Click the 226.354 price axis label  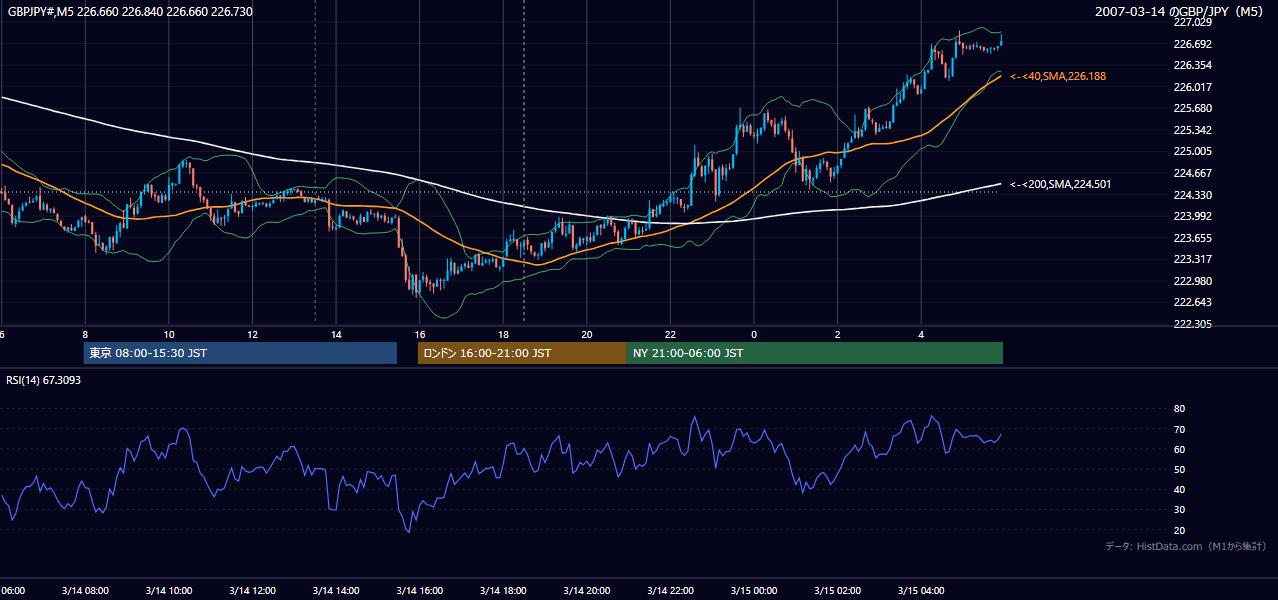point(1192,65)
